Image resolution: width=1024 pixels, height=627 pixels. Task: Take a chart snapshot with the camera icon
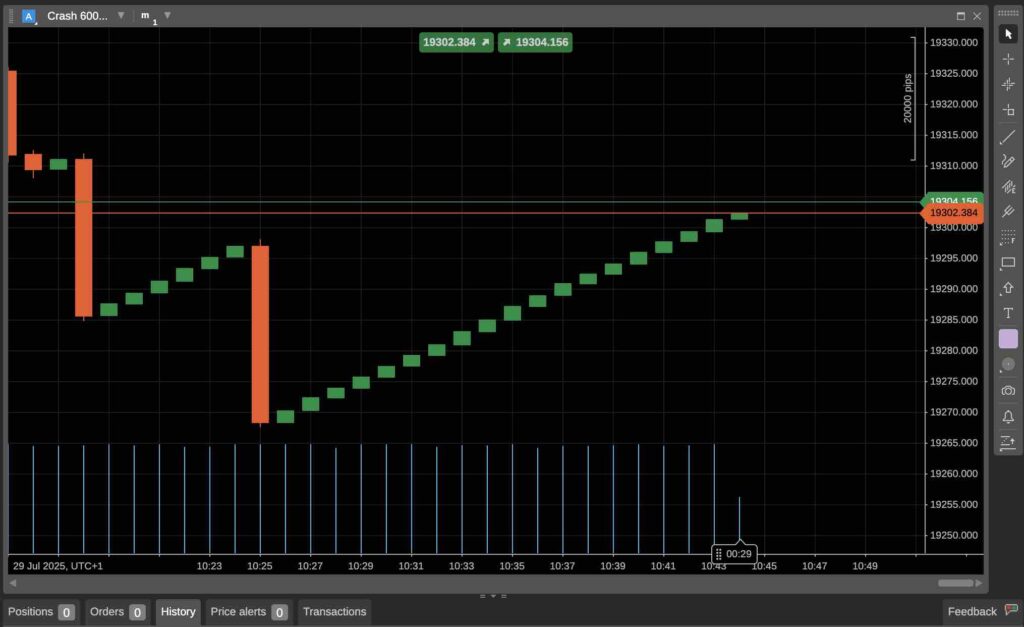tap(1008, 390)
